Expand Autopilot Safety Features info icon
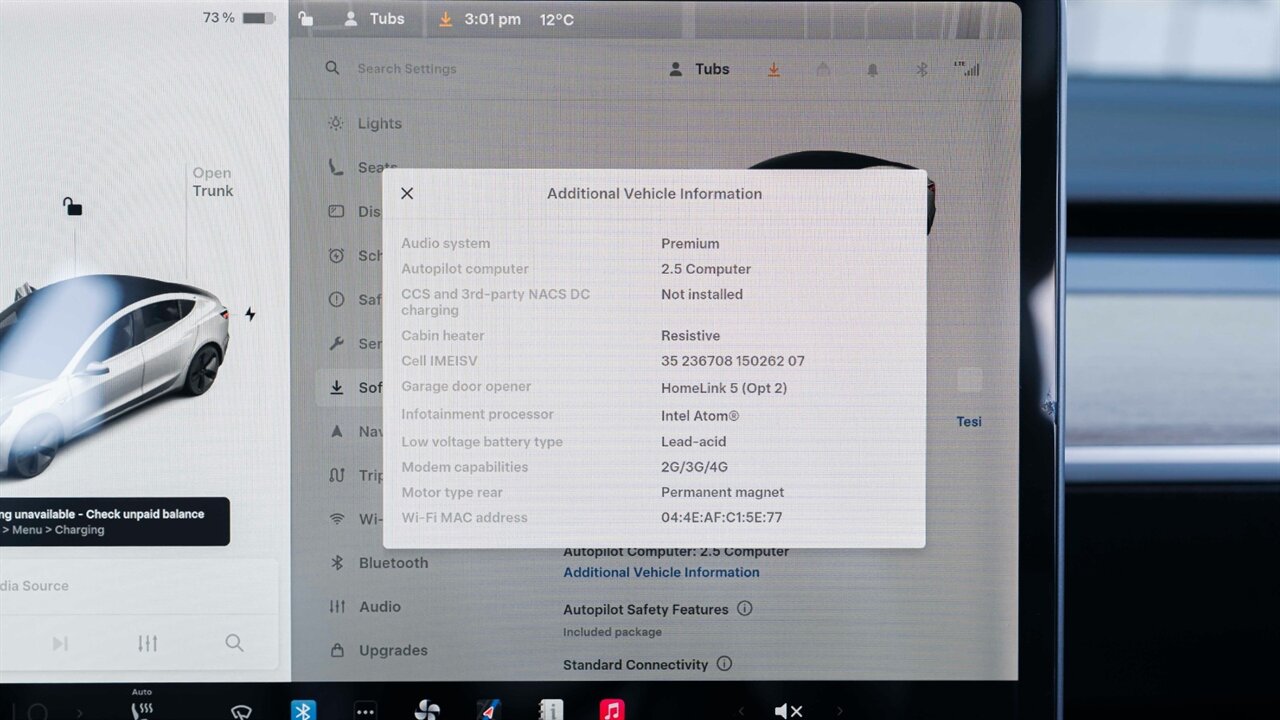 [x=744, y=608]
